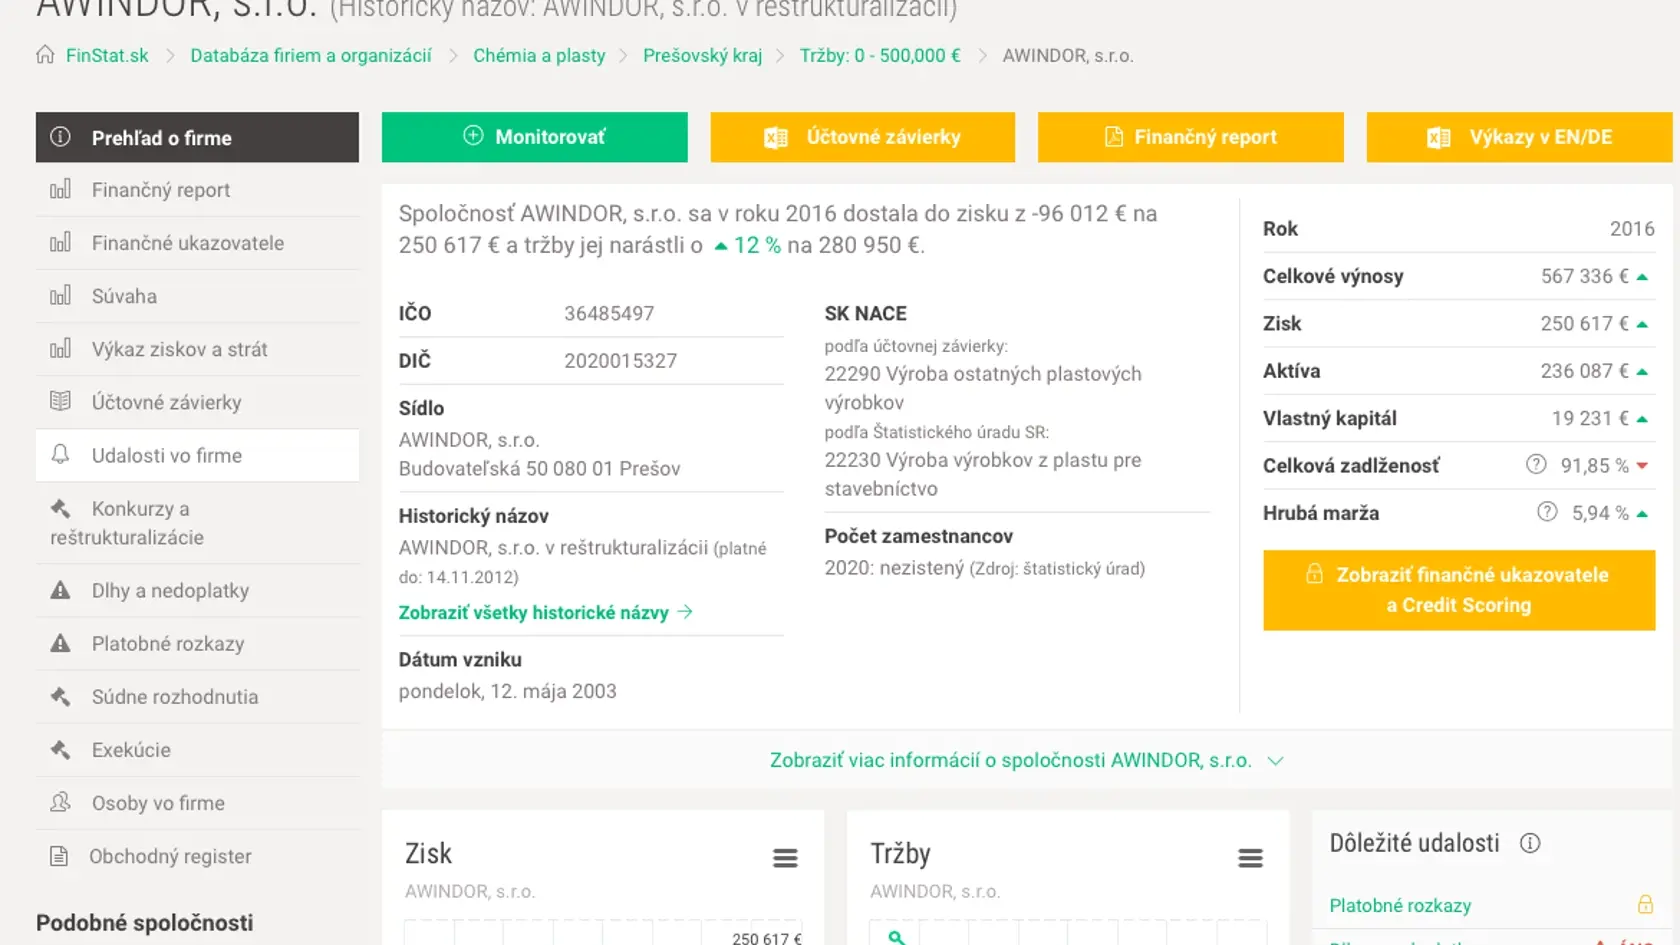Select Exekúcie in sidebar
1680x945 pixels.
[x=197, y=749]
